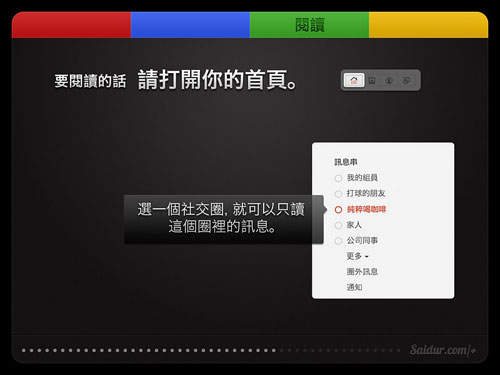The width and height of the screenshot is (500, 375).
Task: Switch to the green 閱讀 tab
Action: (309, 25)
